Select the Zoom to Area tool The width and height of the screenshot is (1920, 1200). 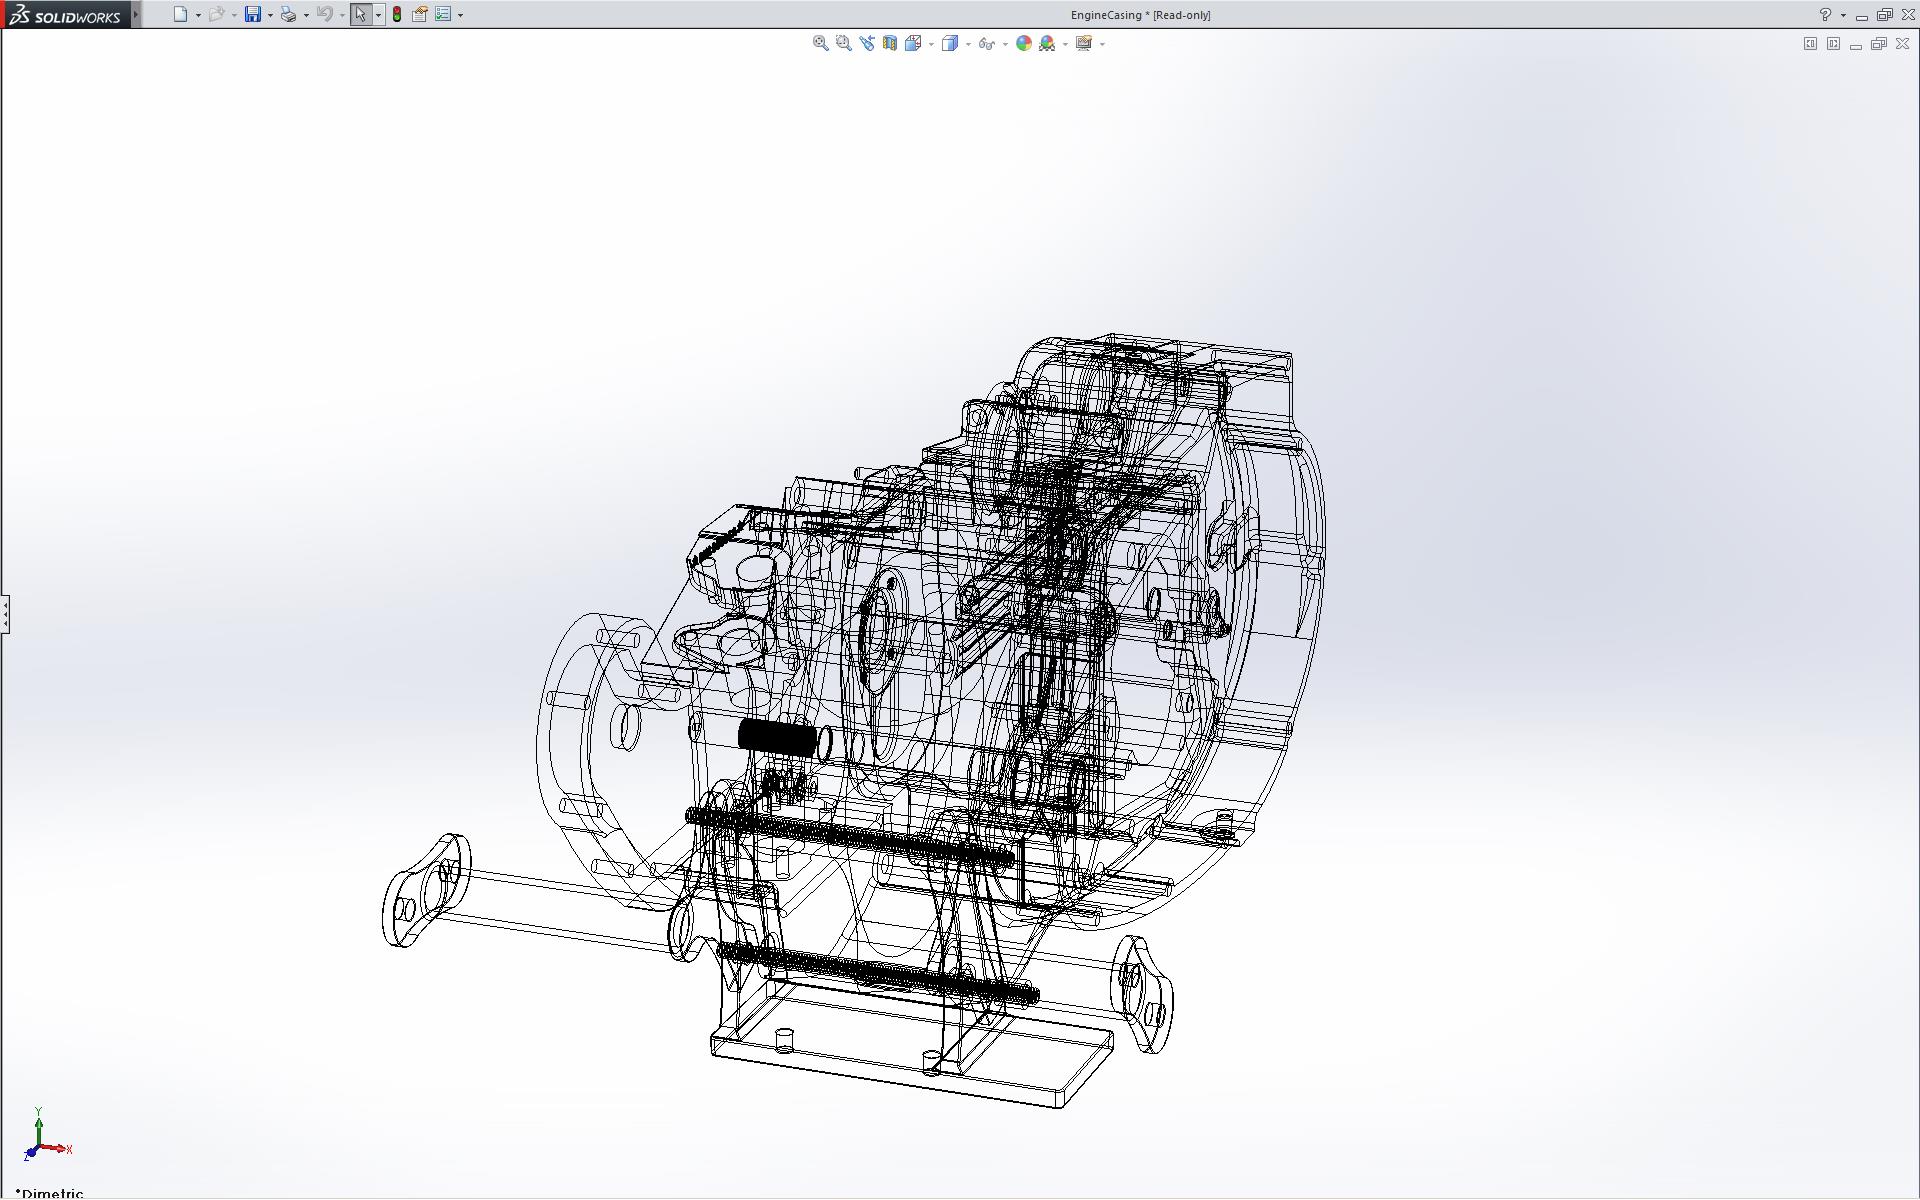(x=844, y=43)
